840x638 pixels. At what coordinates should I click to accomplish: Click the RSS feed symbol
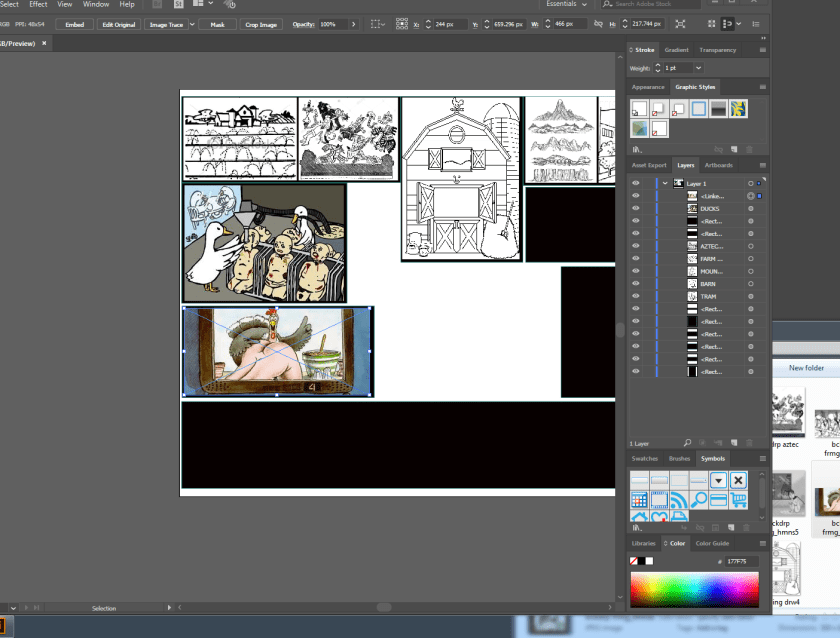pos(679,500)
